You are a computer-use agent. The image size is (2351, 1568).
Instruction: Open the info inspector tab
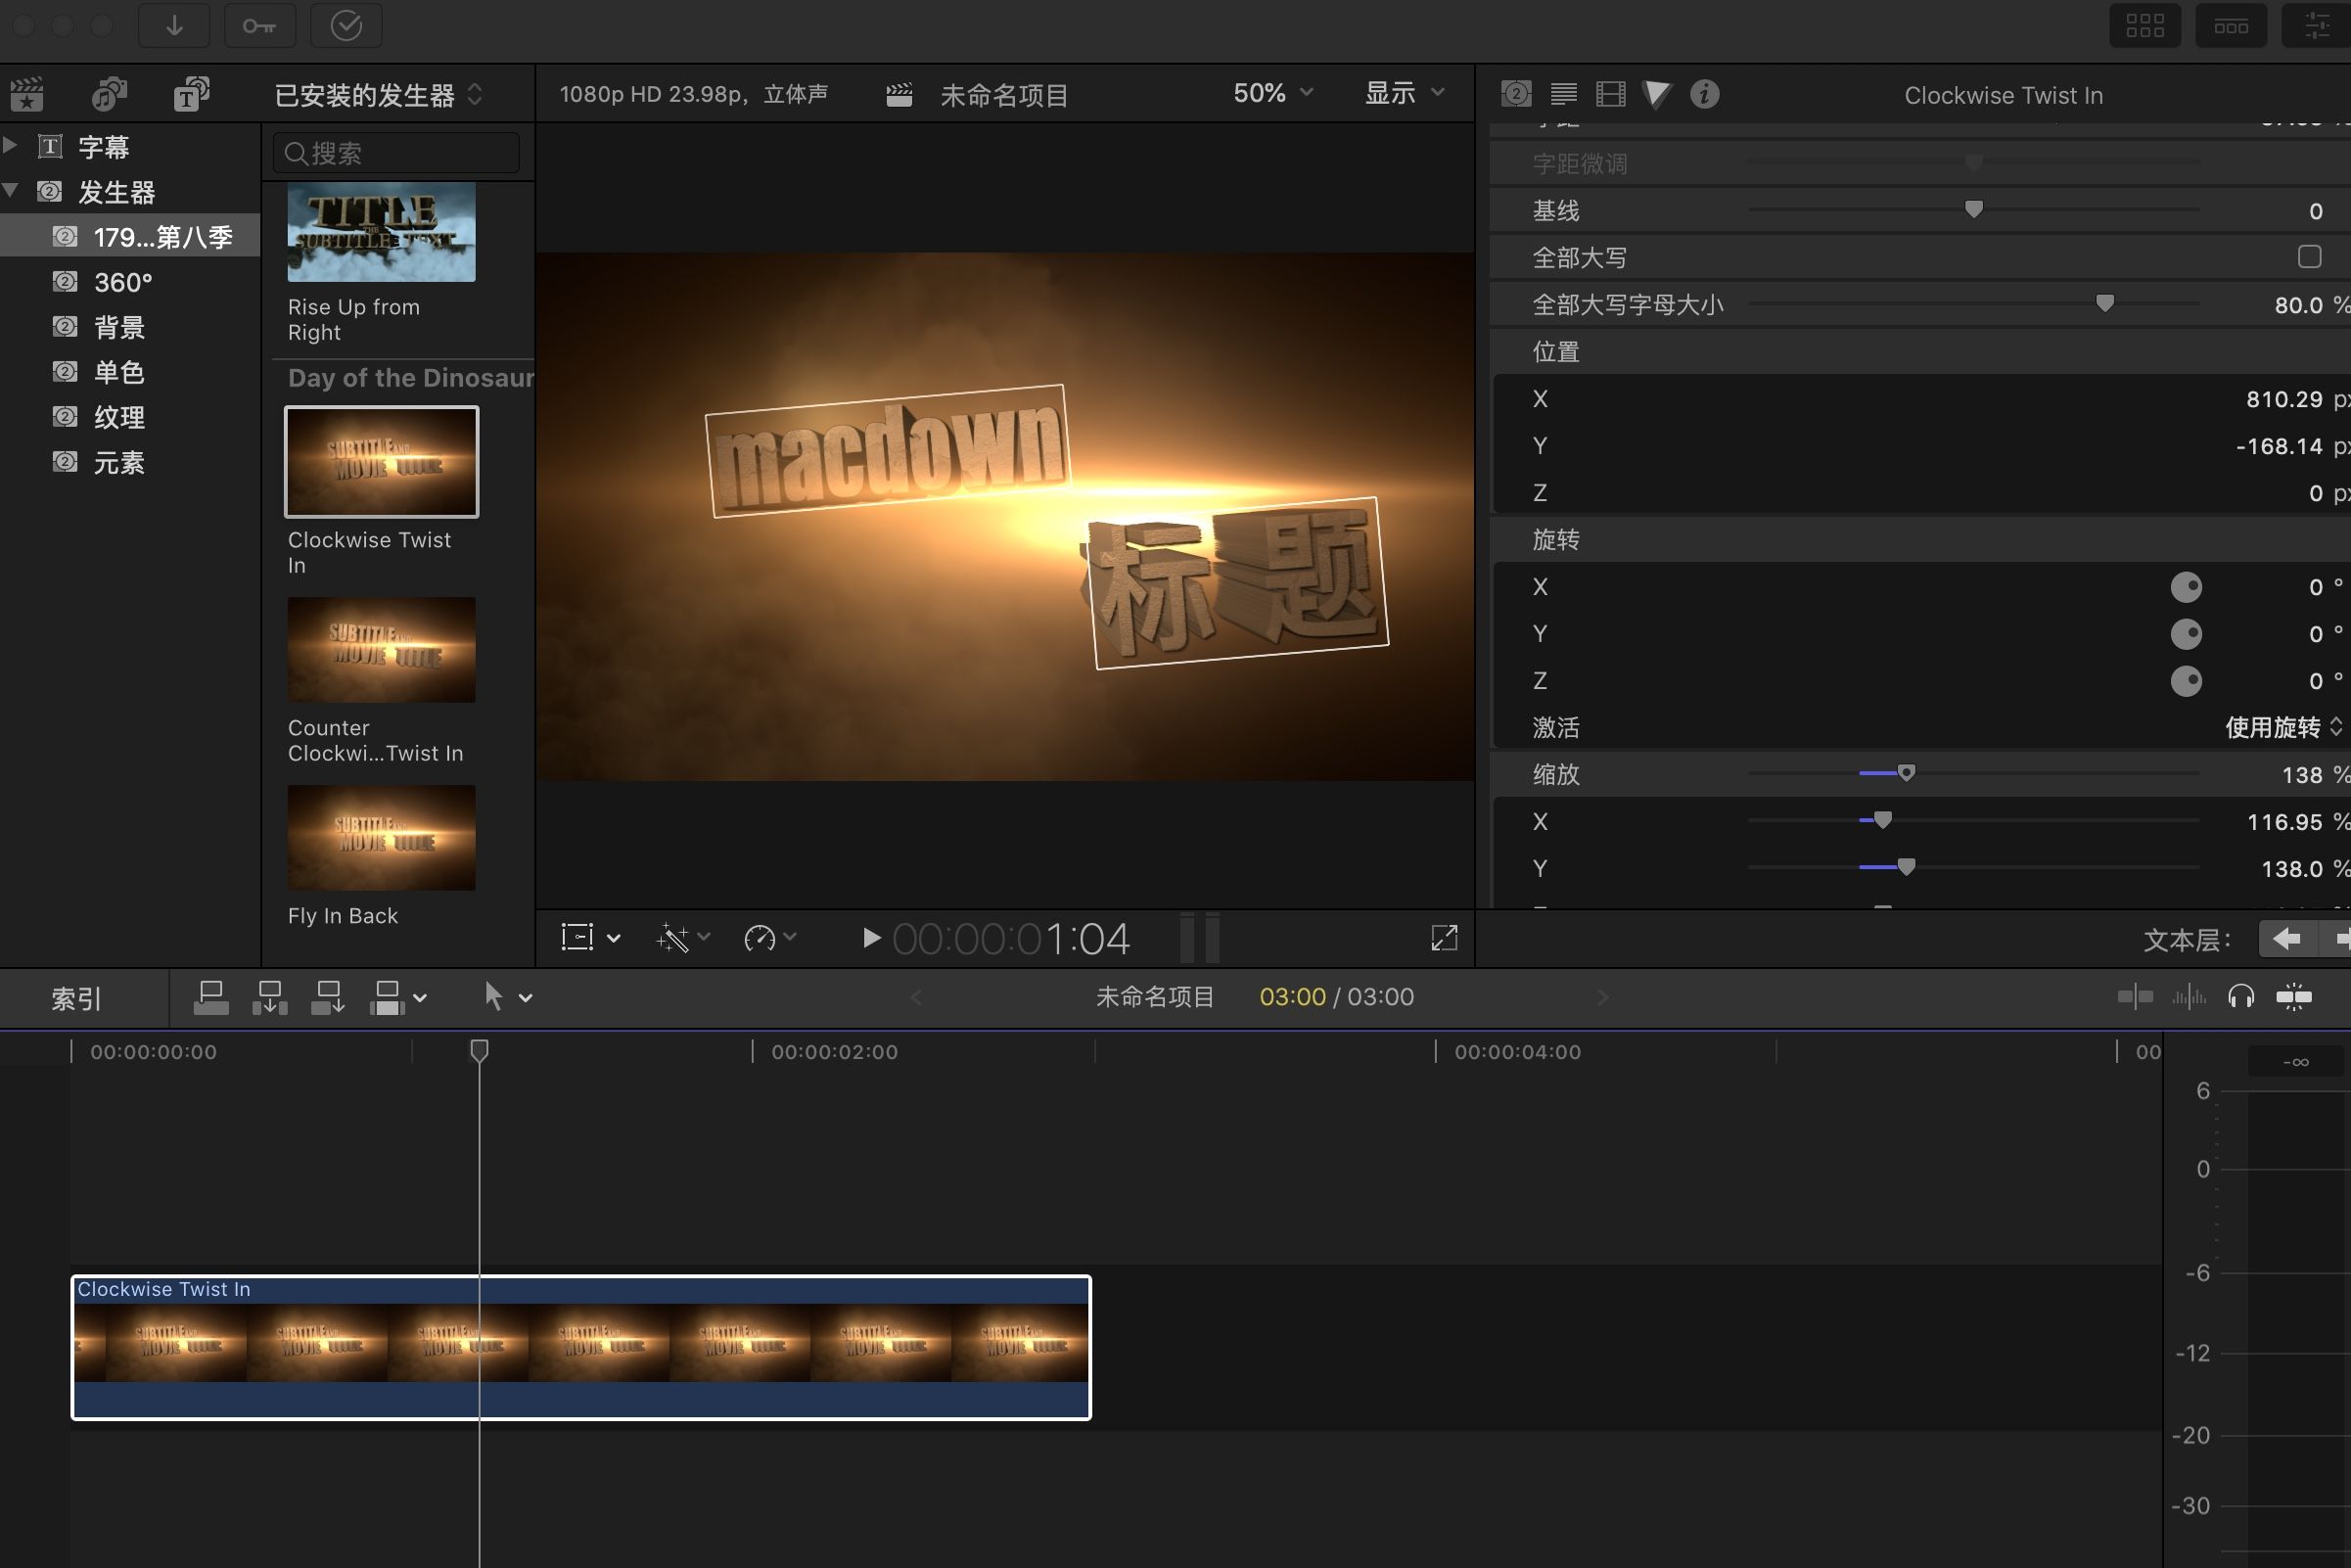click(x=1705, y=94)
